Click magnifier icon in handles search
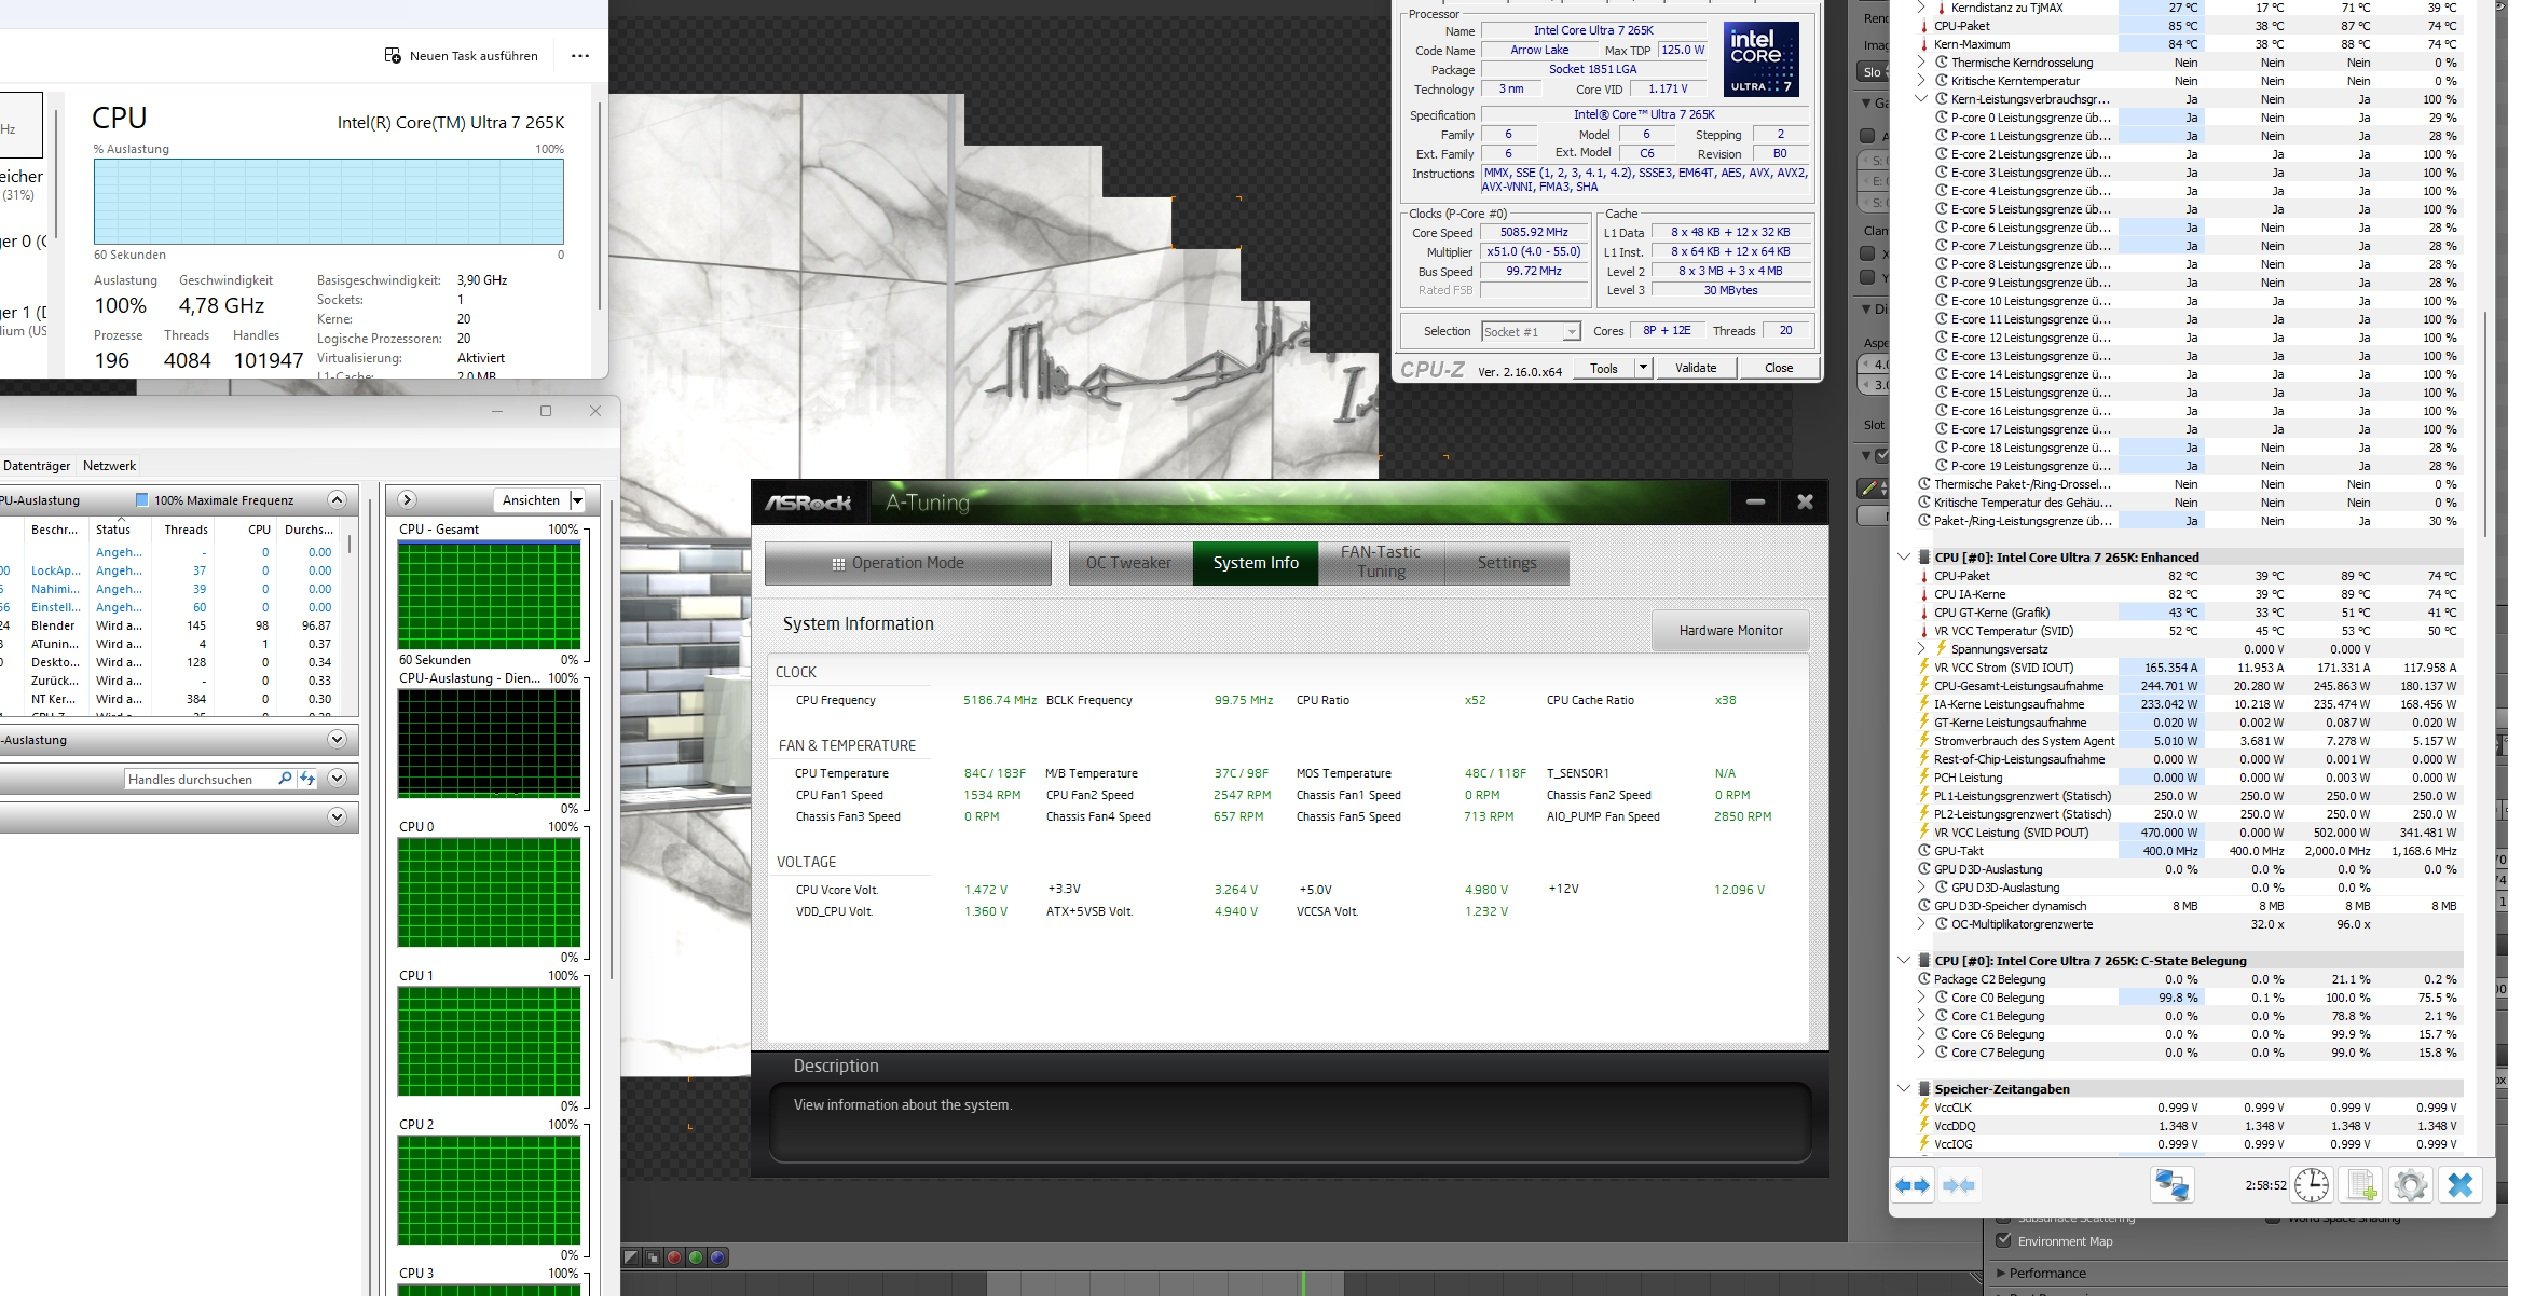The width and height of the screenshot is (2521, 1296). click(x=285, y=778)
